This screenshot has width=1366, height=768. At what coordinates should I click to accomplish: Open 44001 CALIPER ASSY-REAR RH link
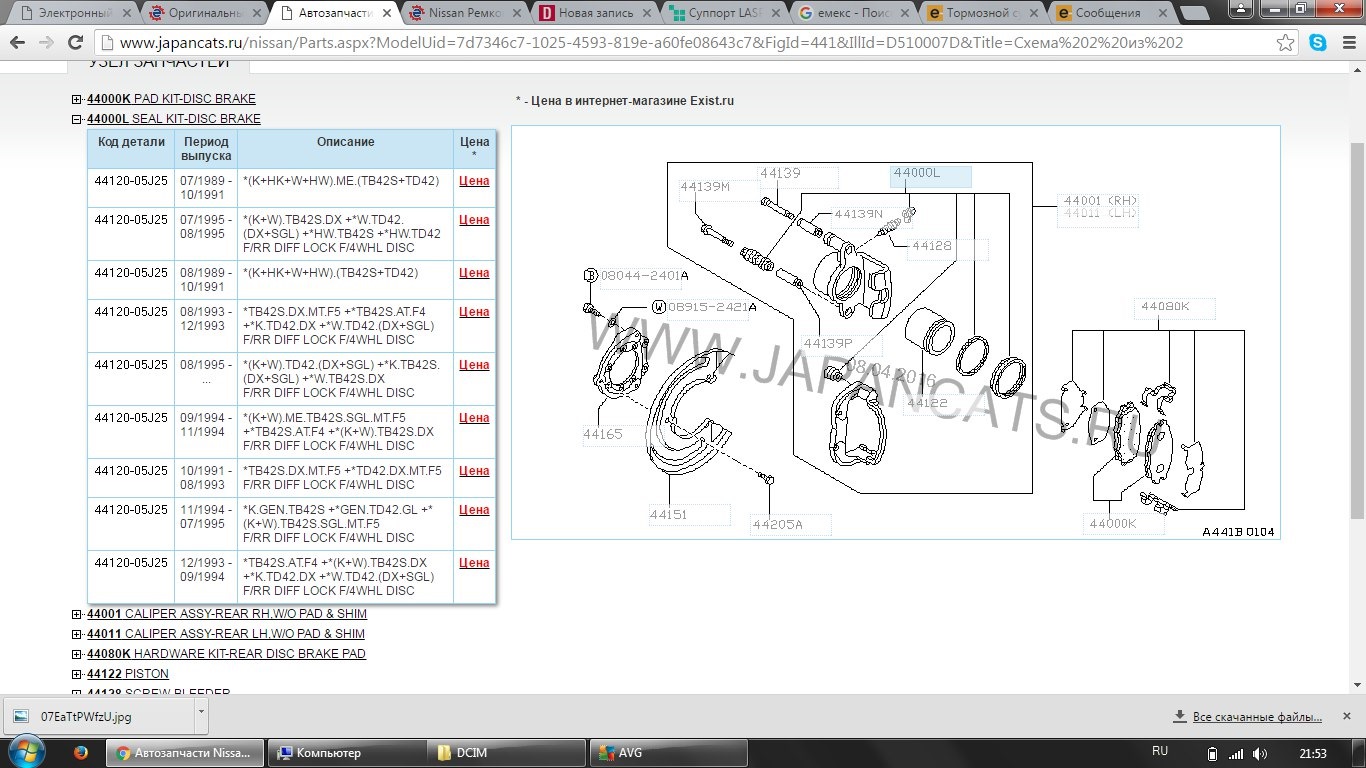pos(227,614)
